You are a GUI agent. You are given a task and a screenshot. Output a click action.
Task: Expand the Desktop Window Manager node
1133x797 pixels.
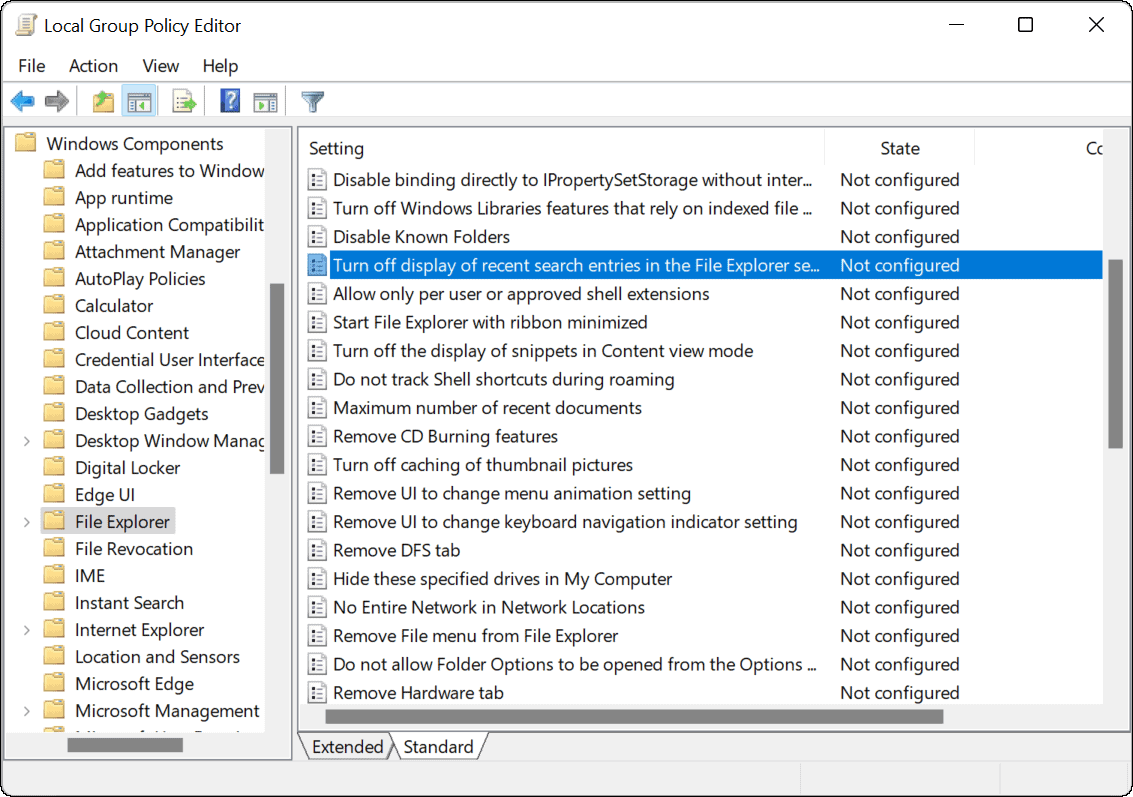(28, 440)
